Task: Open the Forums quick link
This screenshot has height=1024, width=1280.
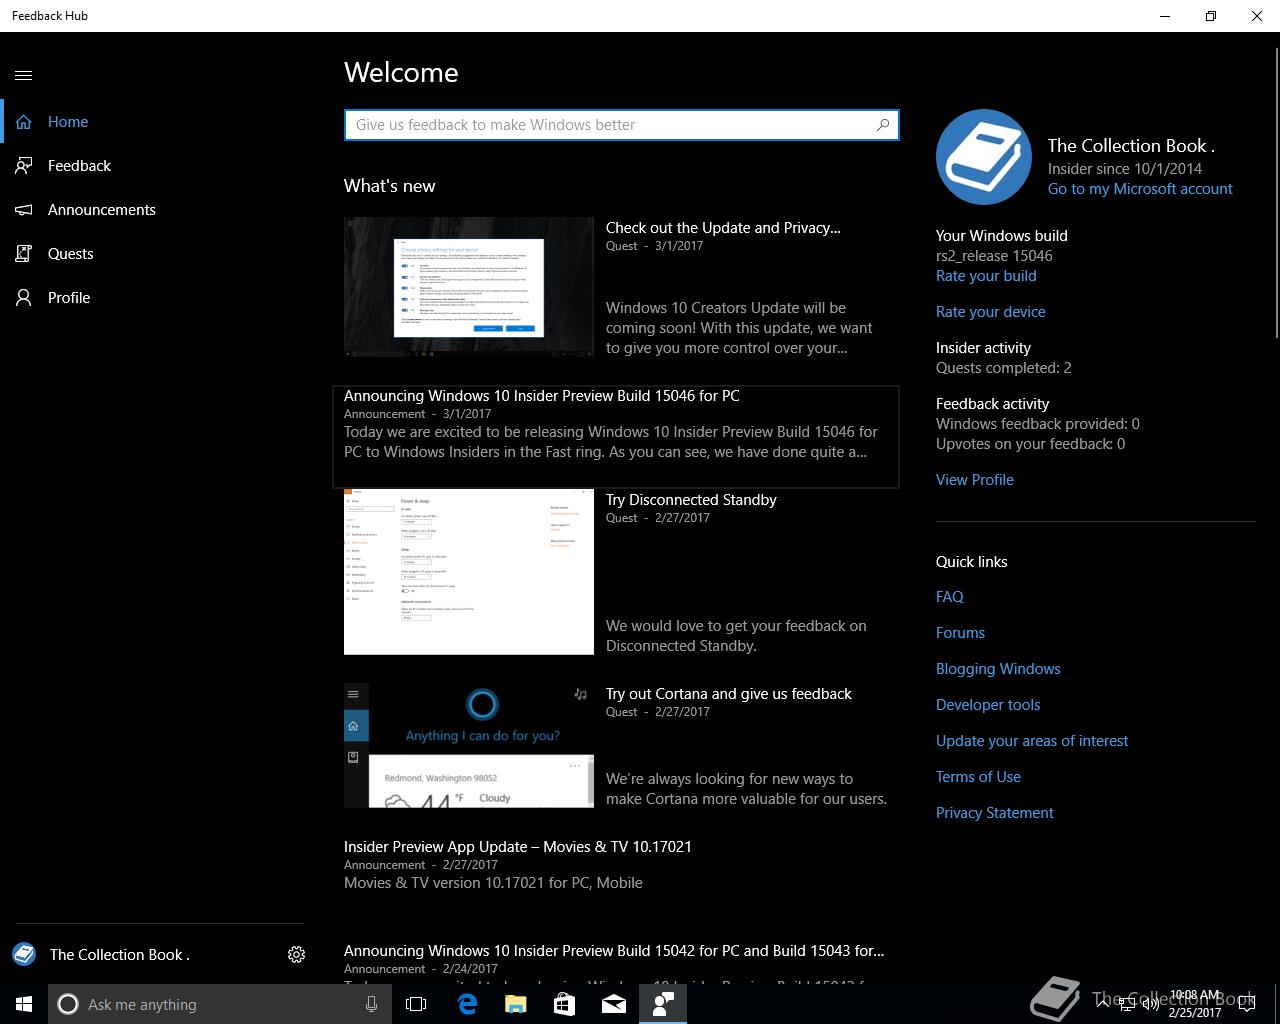Action: pyautogui.click(x=960, y=633)
